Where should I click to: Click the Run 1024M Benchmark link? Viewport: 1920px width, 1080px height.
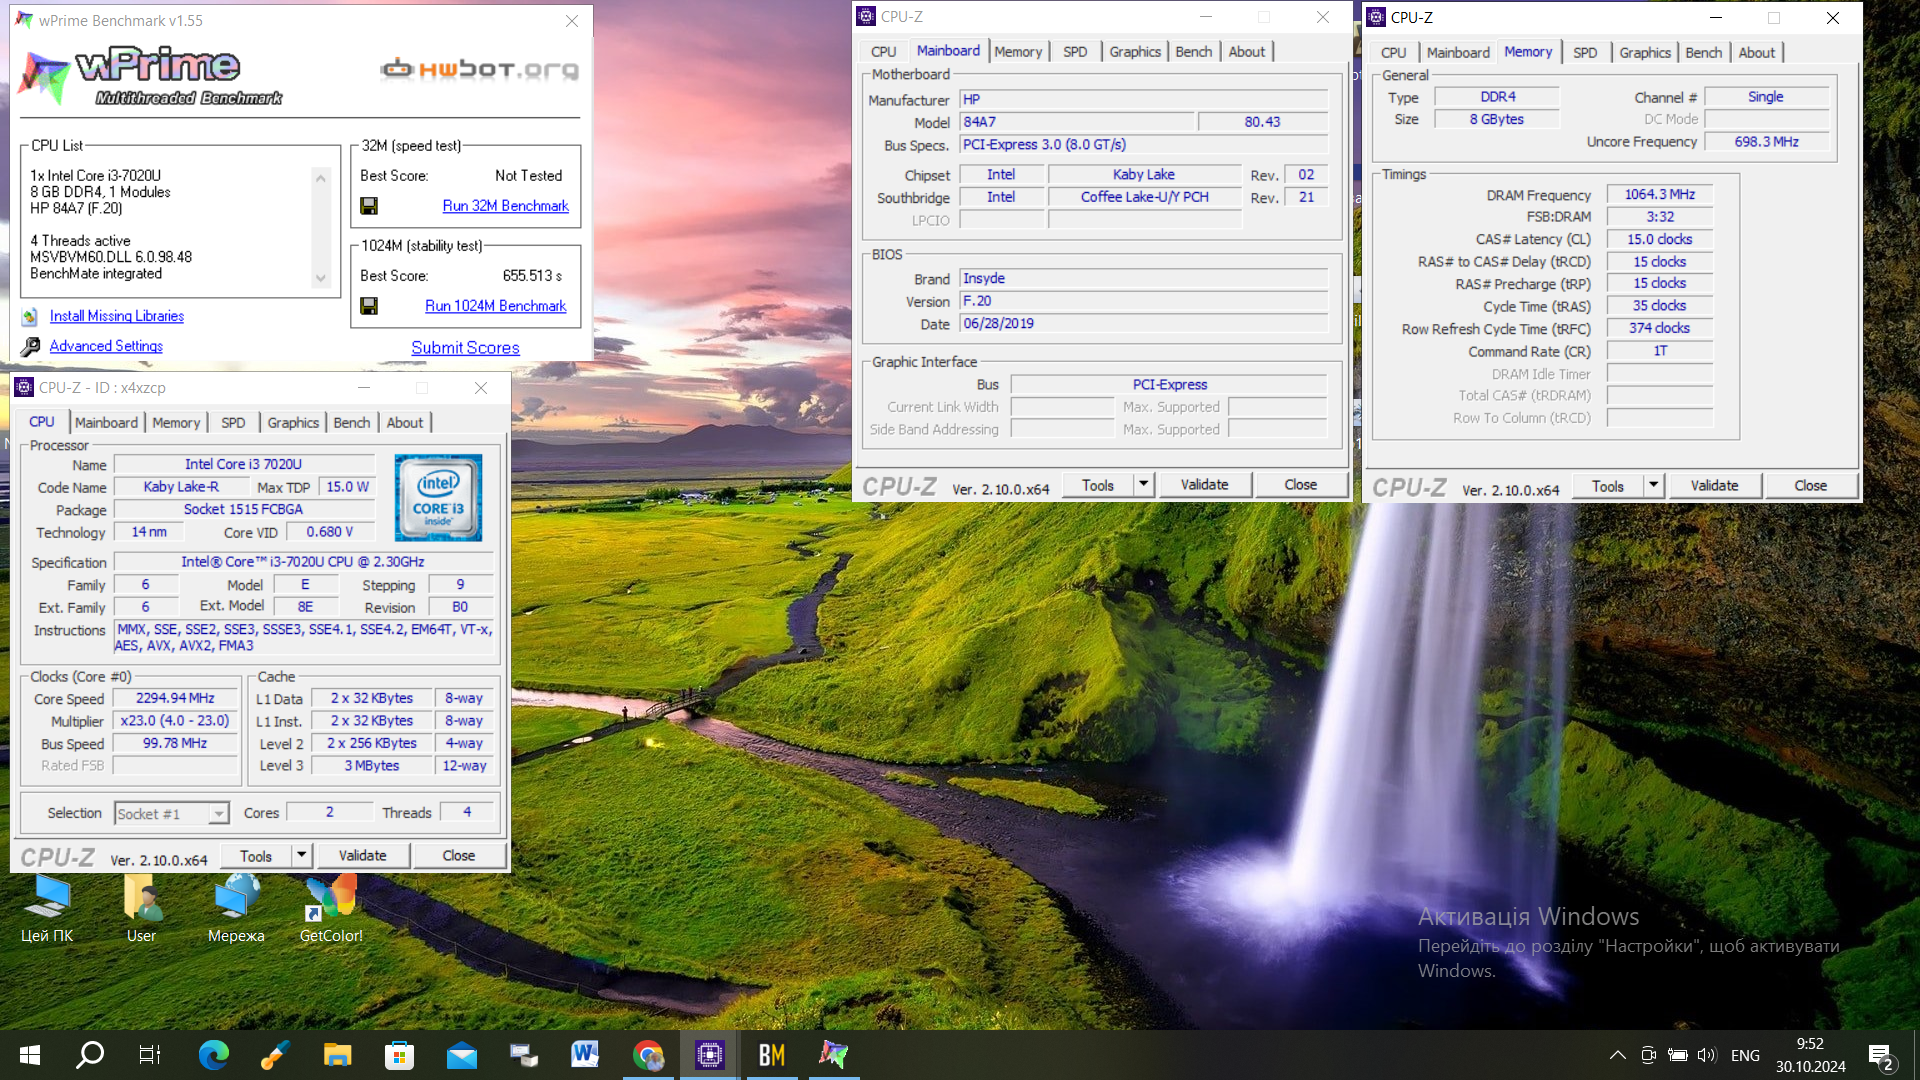pos(495,306)
